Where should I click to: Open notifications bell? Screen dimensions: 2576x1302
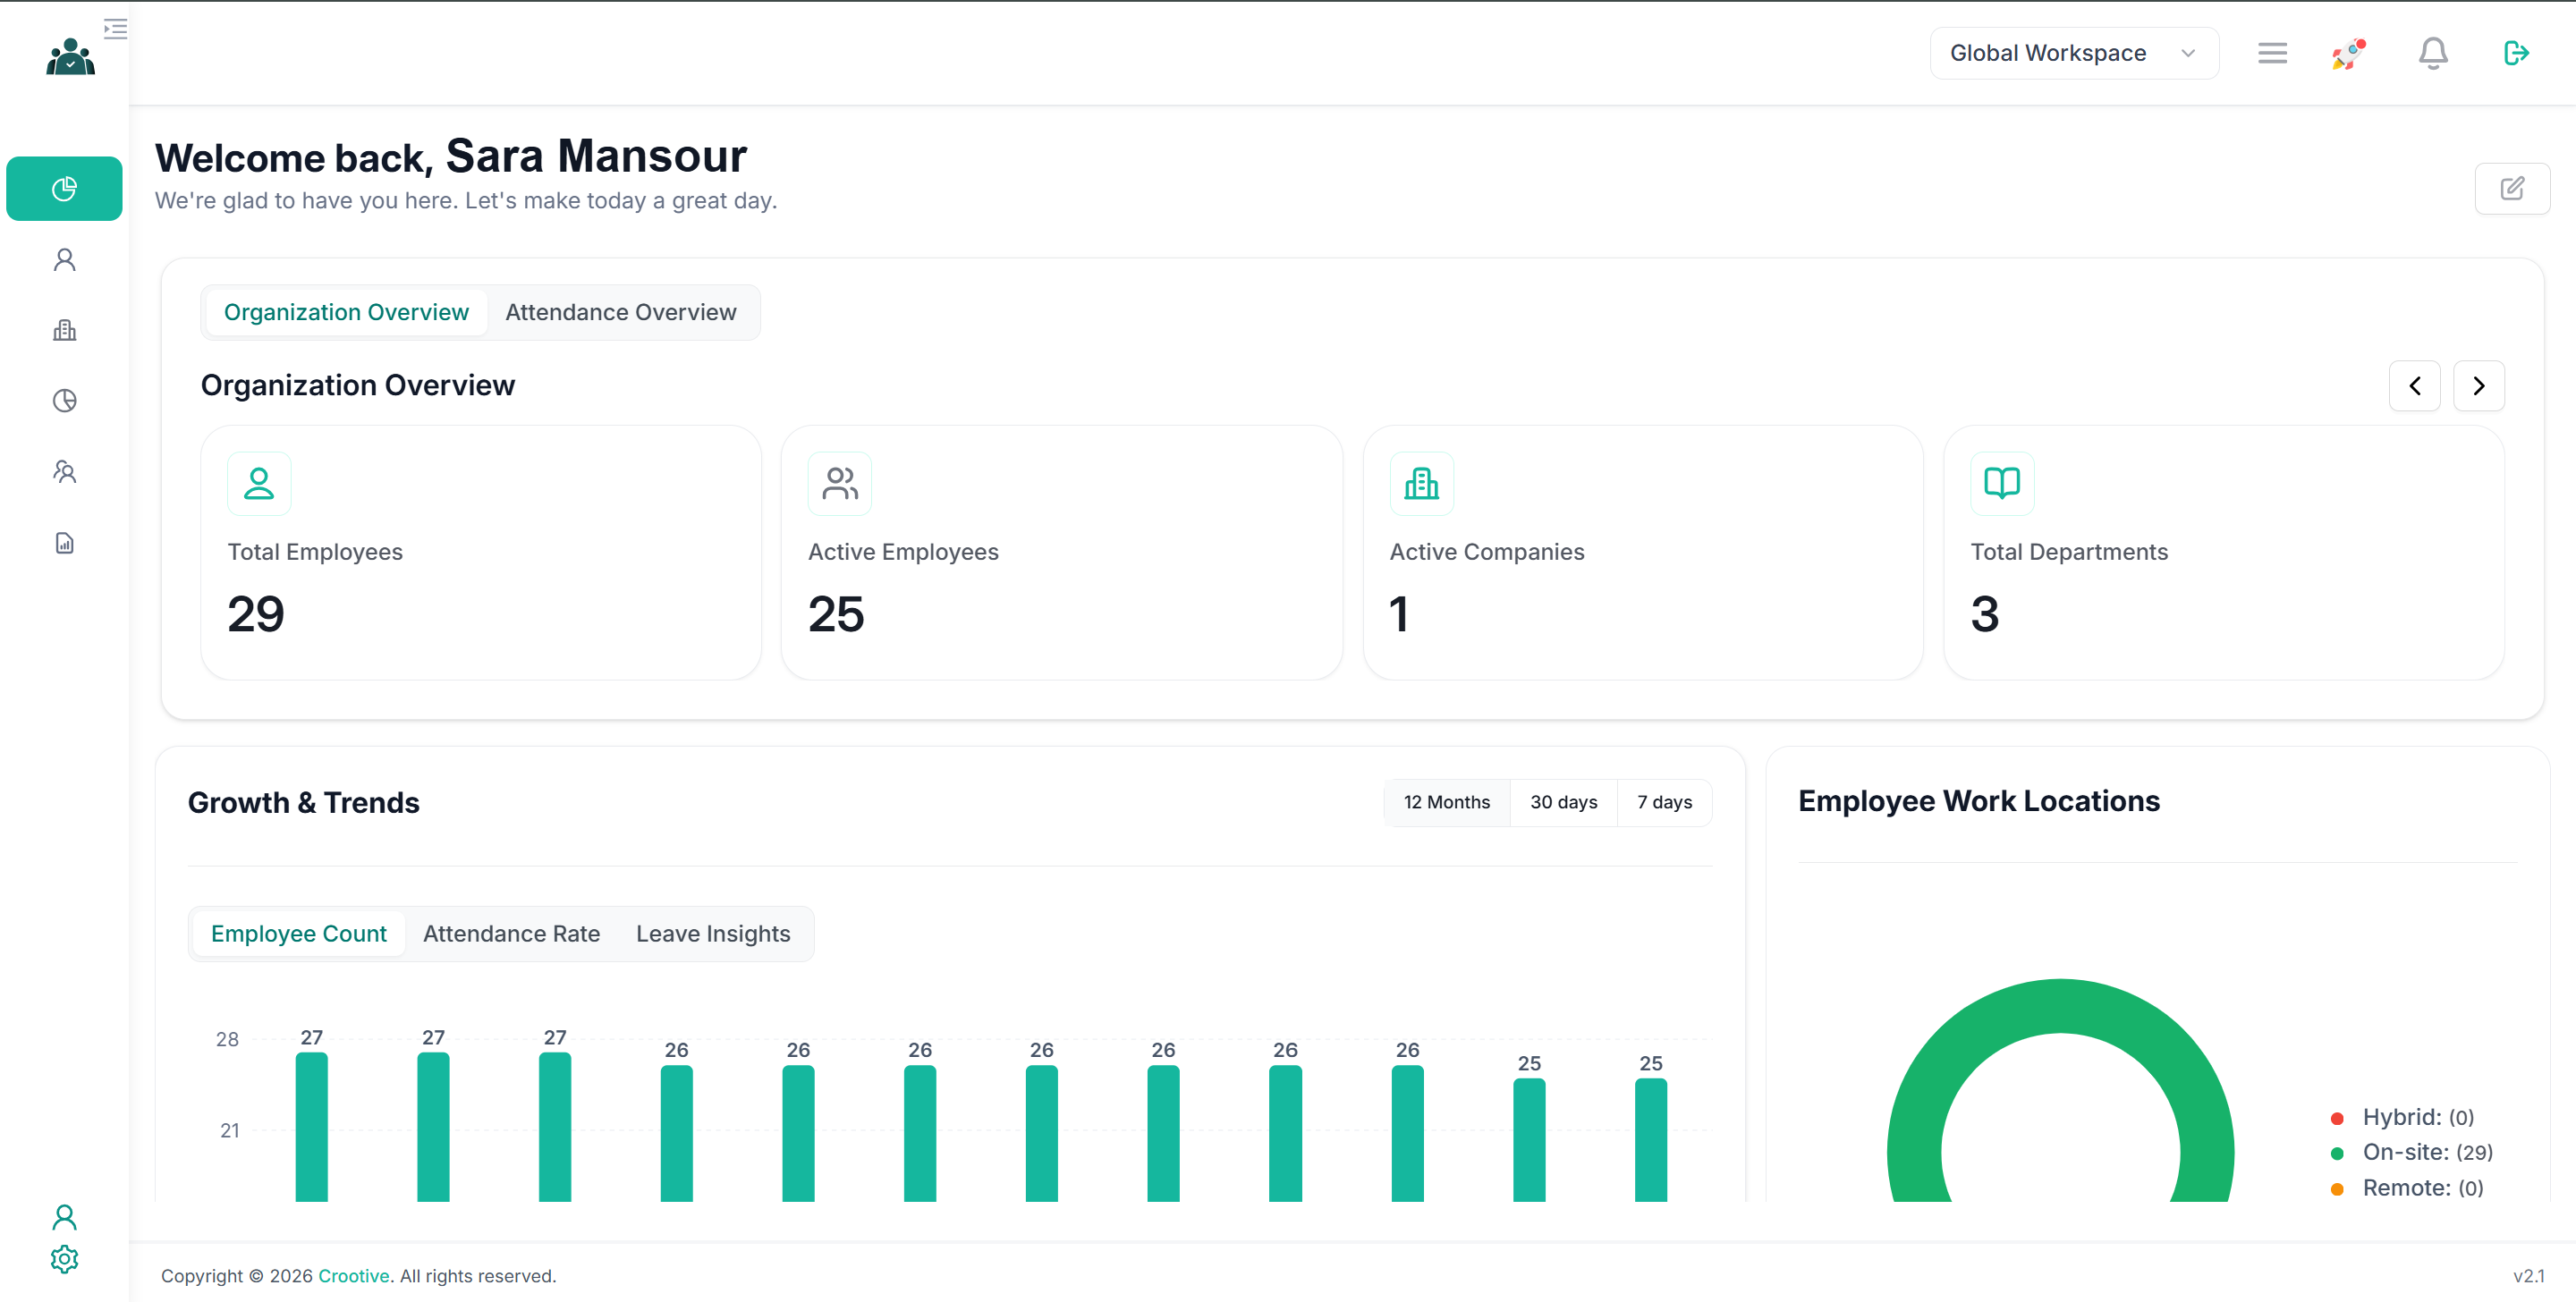coord(2433,53)
